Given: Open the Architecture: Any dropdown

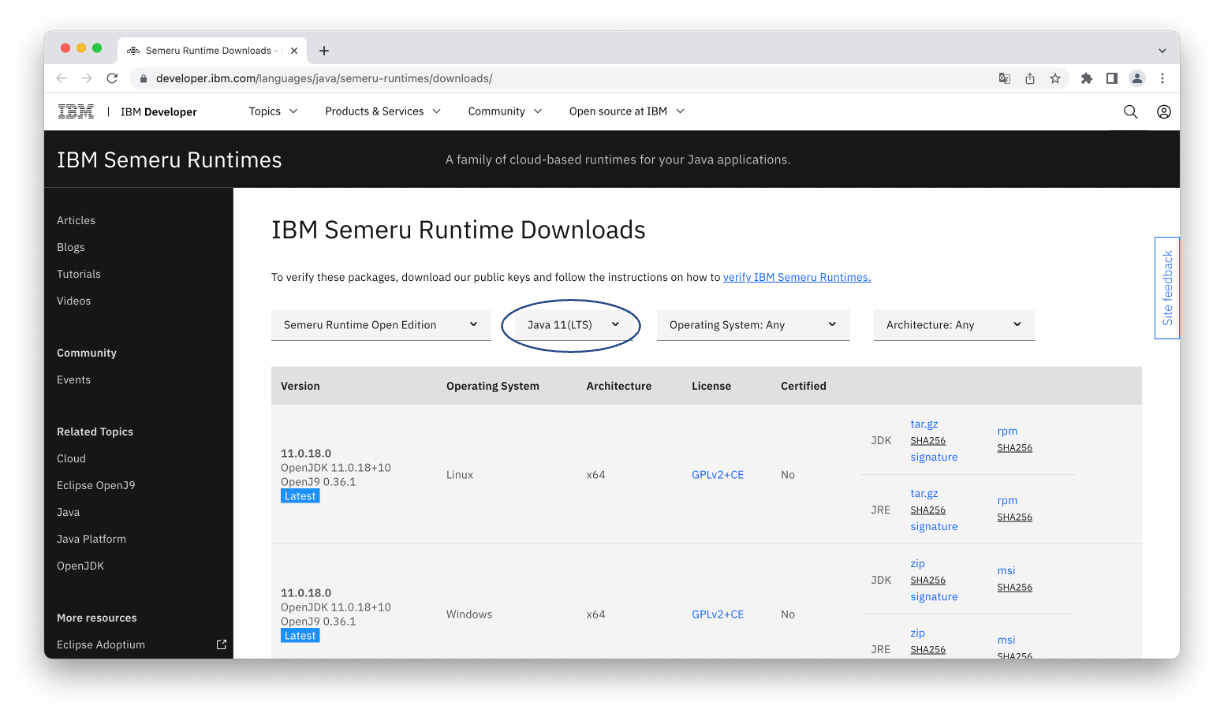Looking at the screenshot, I should [953, 324].
